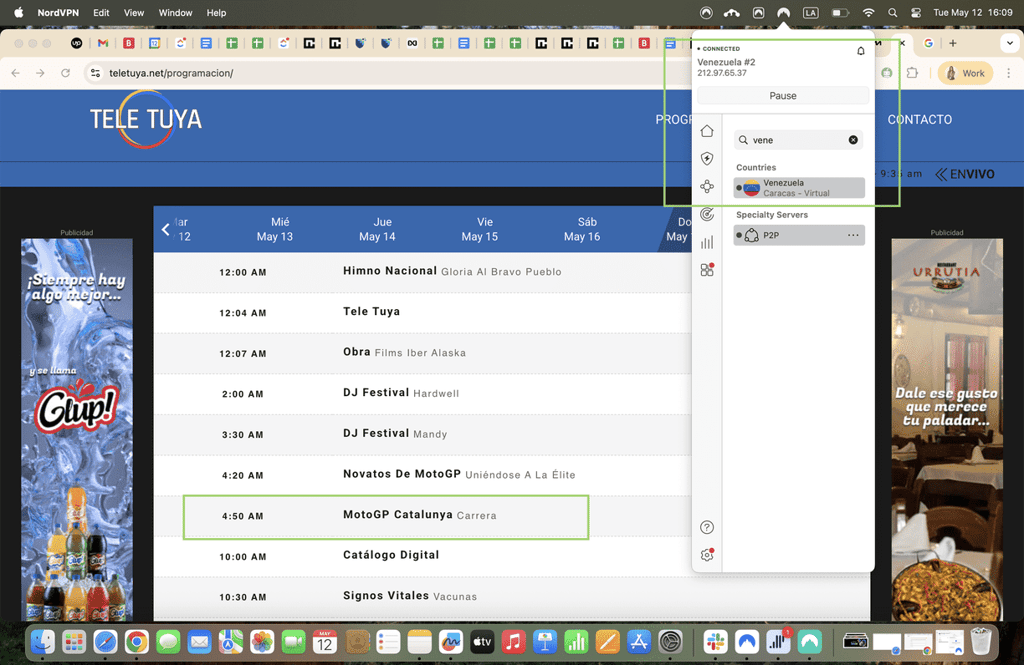Open the Threat Protection shield panel
The image size is (1024, 665).
pos(707,159)
